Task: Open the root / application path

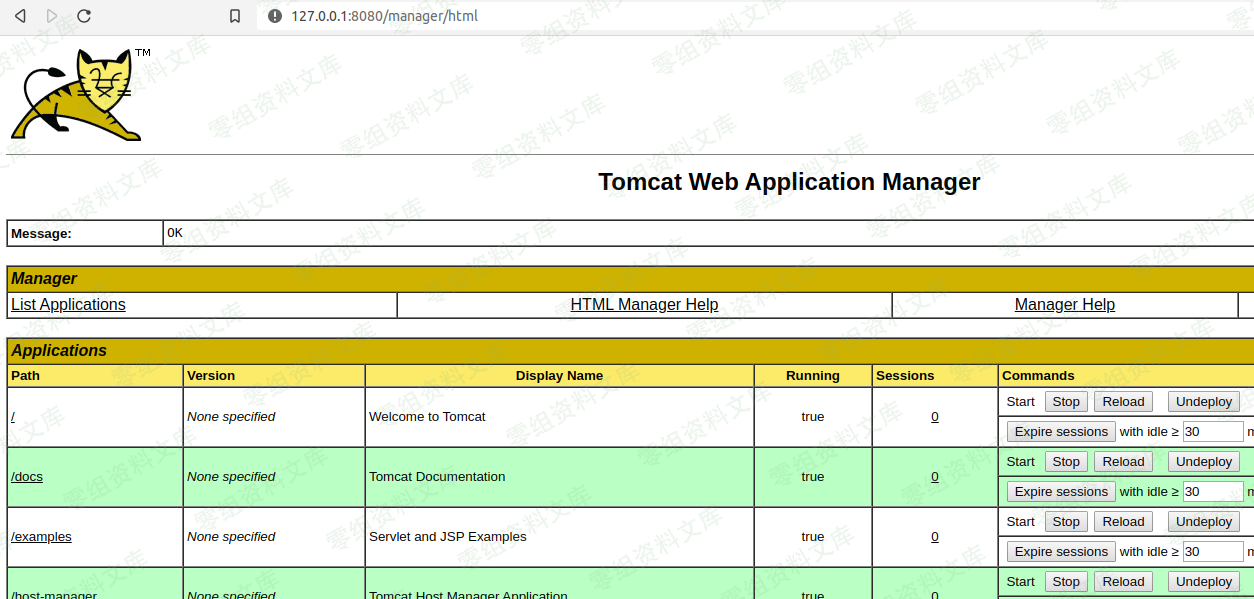Action: (x=13, y=417)
